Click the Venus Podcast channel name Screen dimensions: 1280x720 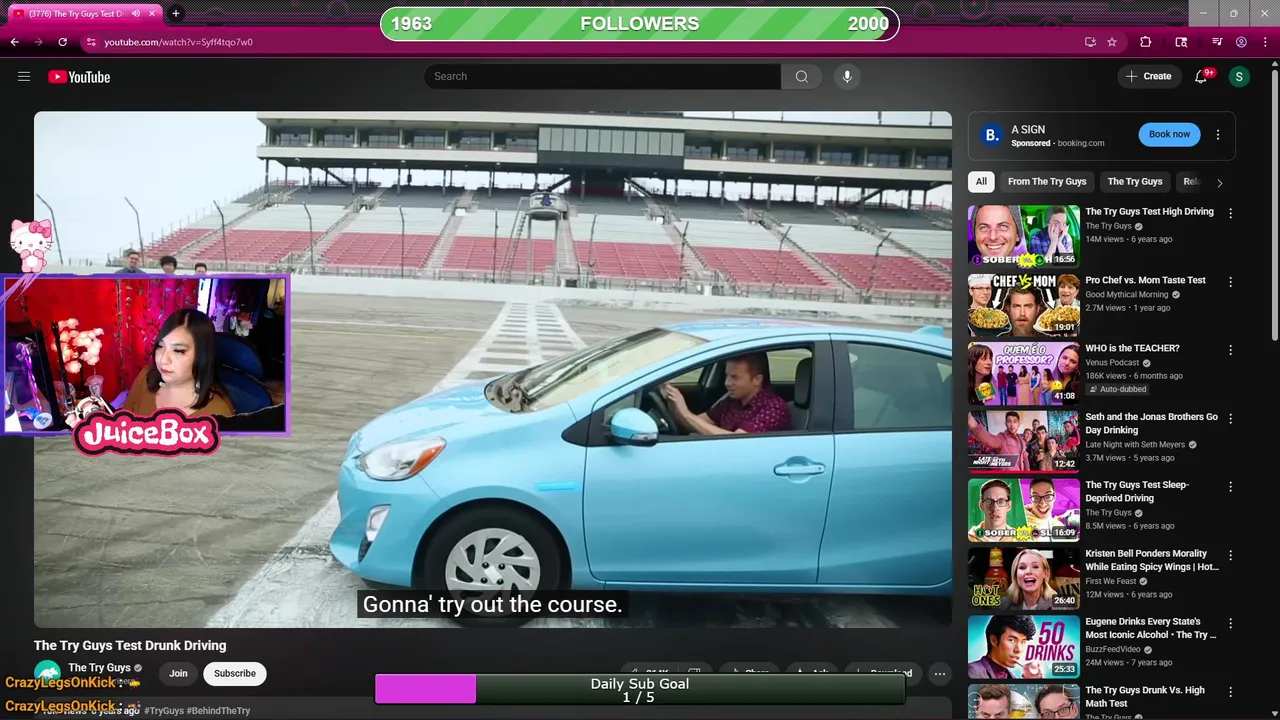[1112, 363]
